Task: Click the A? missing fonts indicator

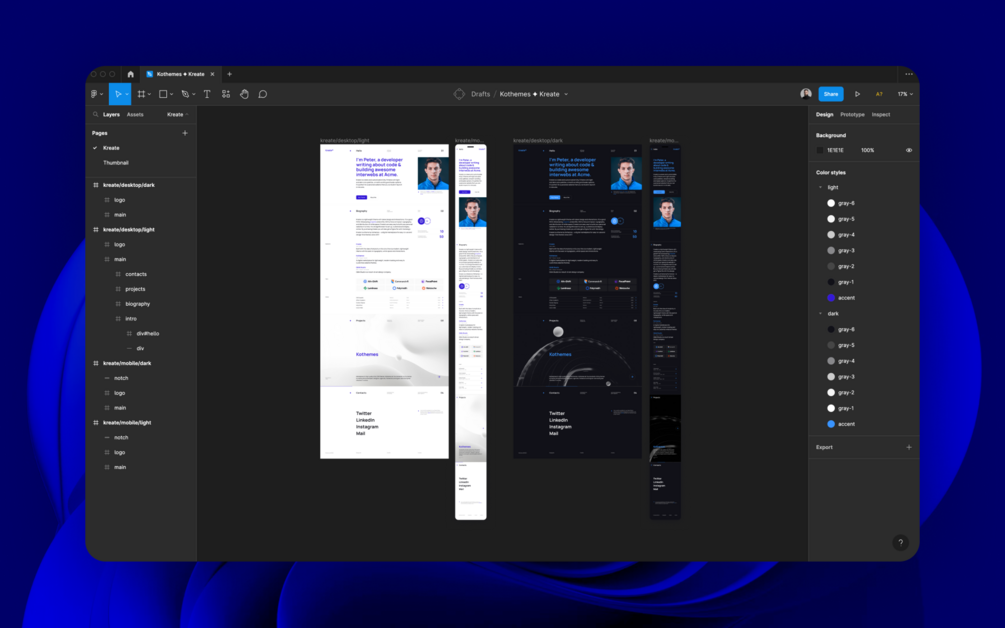Action: 879,94
